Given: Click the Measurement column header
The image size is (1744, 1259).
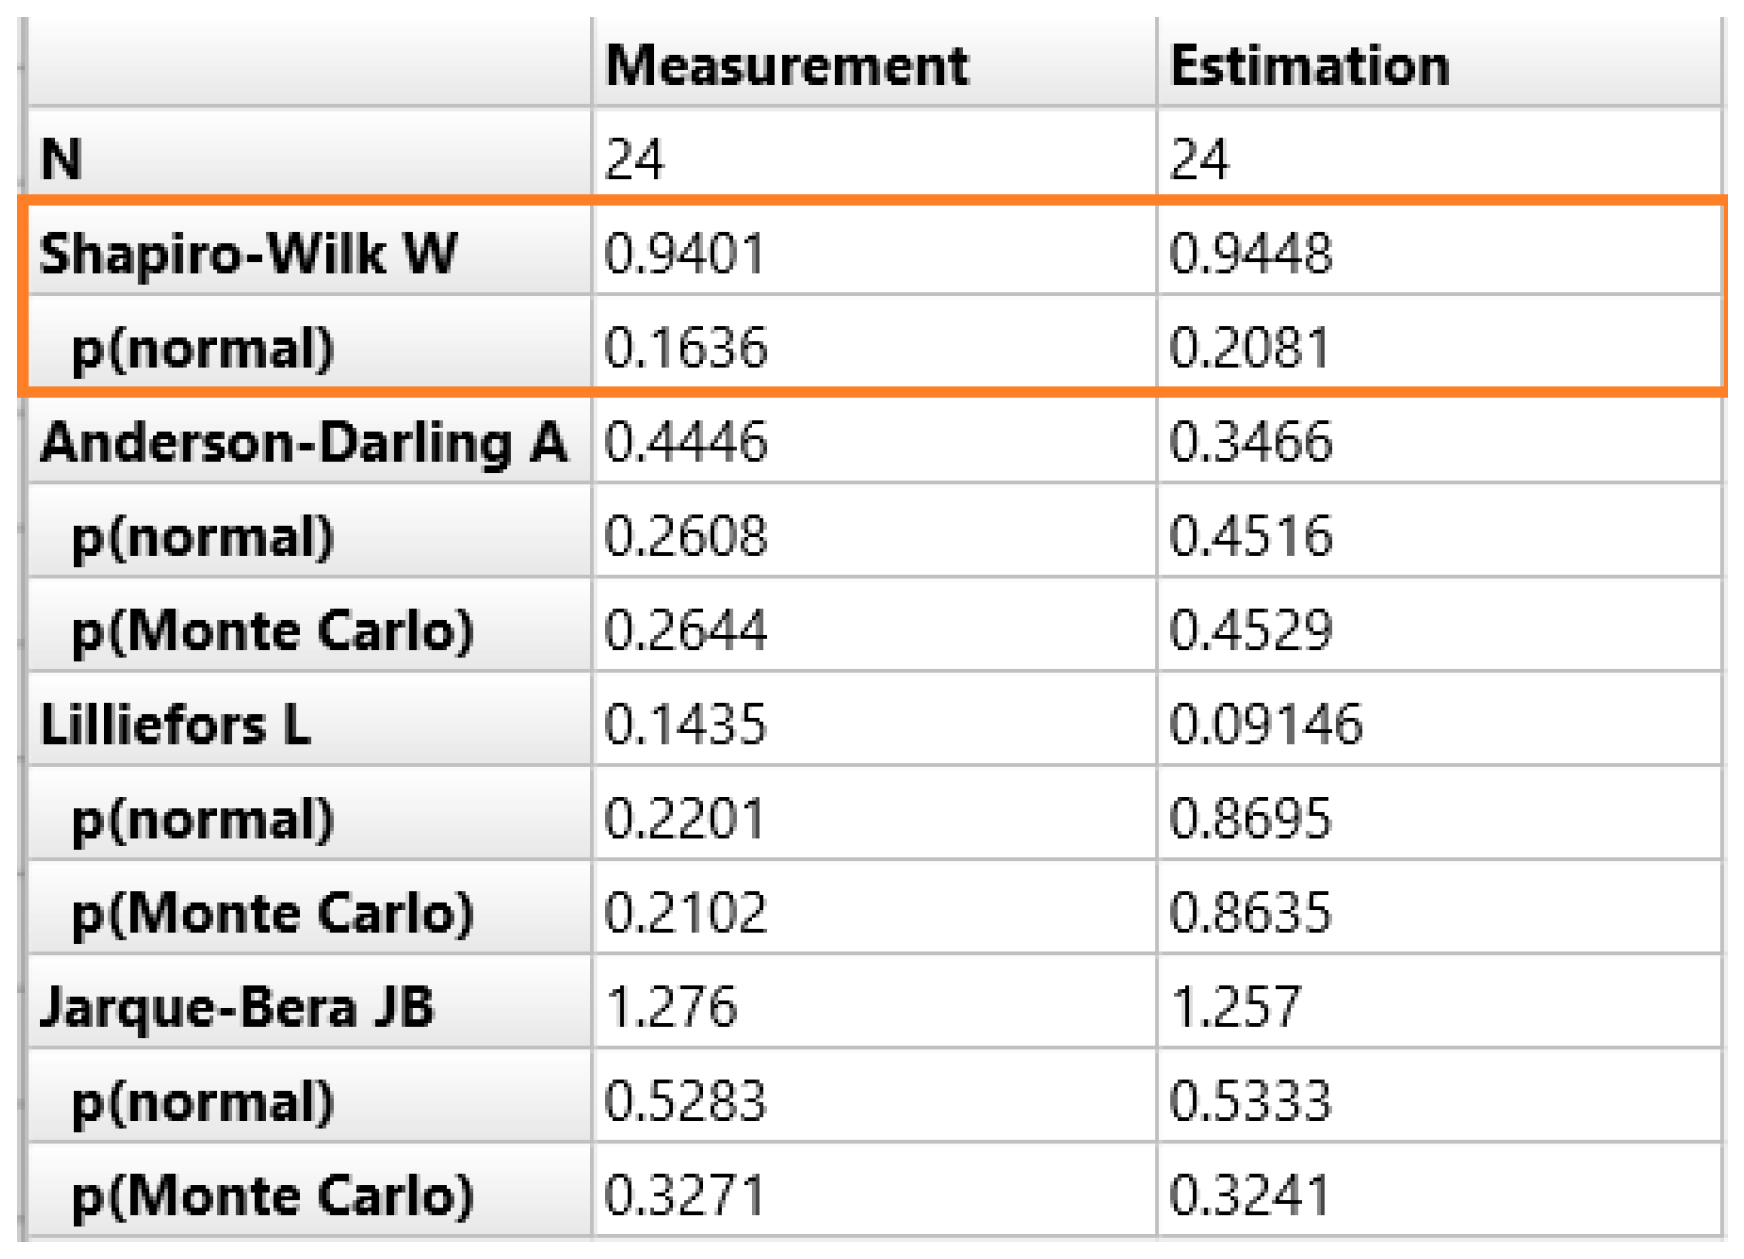Looking at the screenshot, I should tap(787, 66).
